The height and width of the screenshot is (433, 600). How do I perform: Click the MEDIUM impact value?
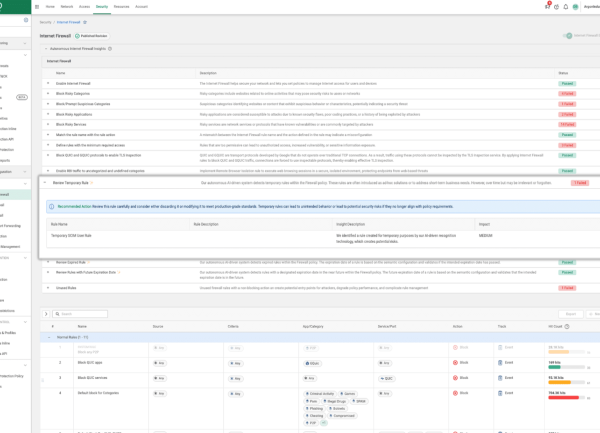coord(486,236)
